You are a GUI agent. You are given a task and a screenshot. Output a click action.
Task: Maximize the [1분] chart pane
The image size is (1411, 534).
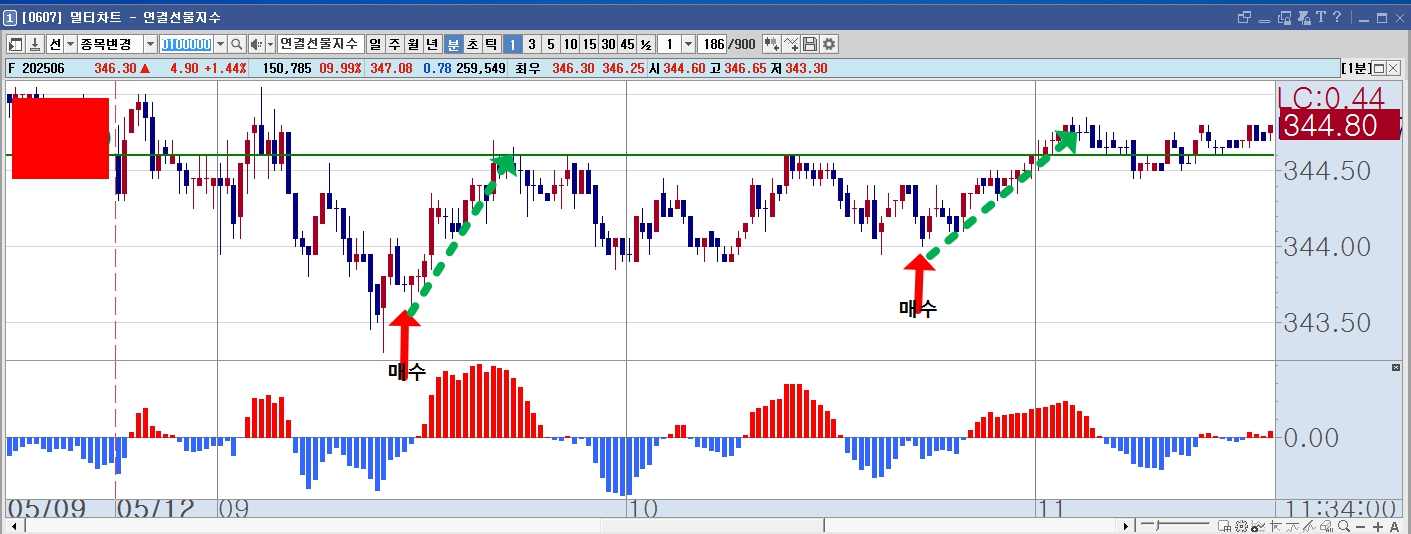tap(1378, 68)
